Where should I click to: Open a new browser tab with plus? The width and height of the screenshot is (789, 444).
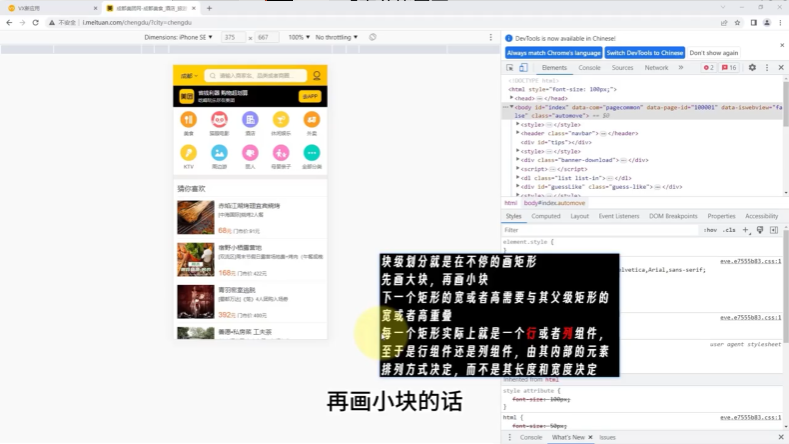click(x=209, y=8)
